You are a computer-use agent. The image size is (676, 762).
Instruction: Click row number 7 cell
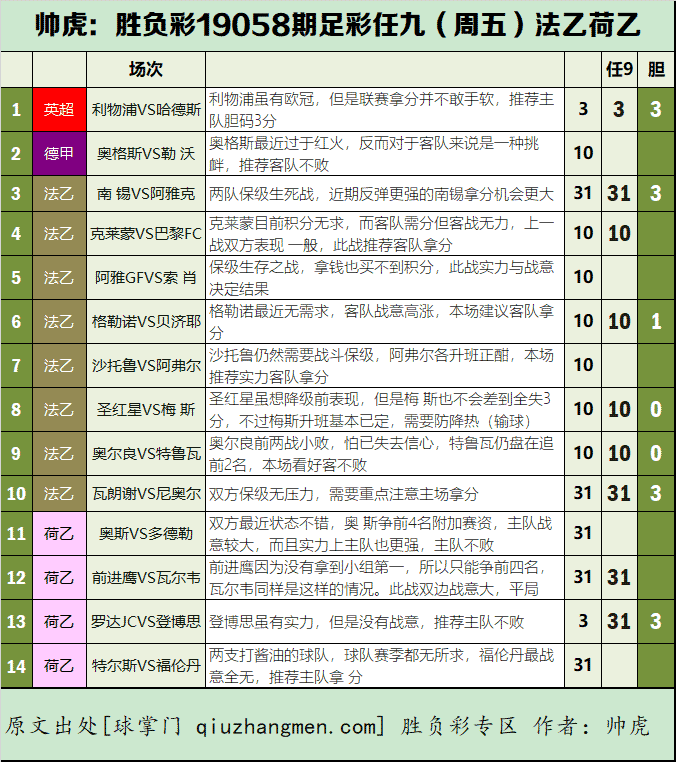(x=17, y=365)
